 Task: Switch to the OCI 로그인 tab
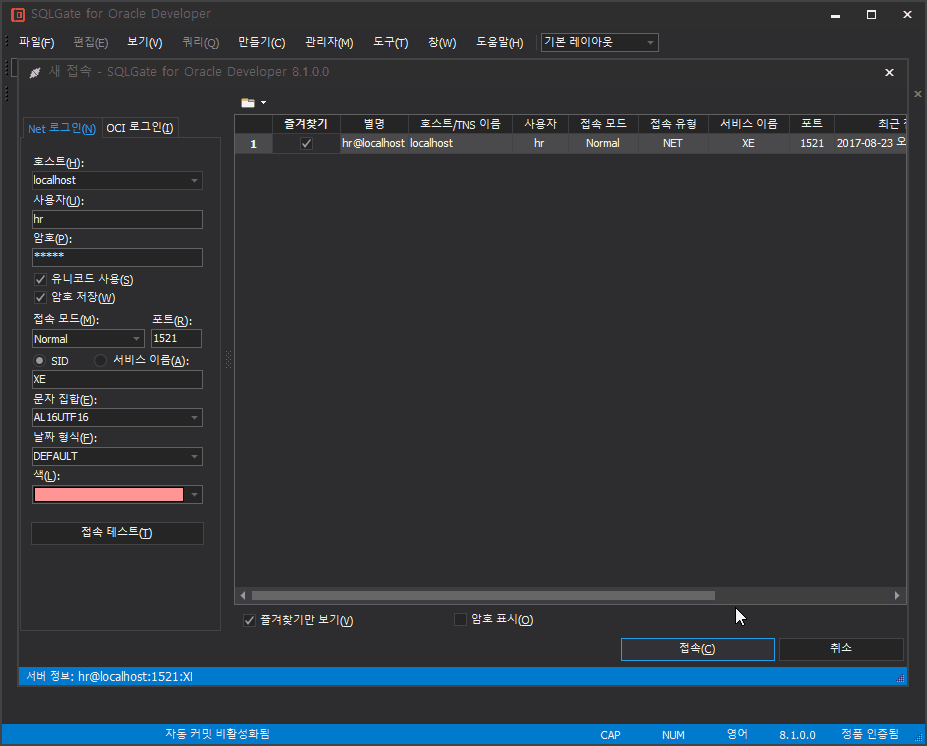(x=140, y=128)
